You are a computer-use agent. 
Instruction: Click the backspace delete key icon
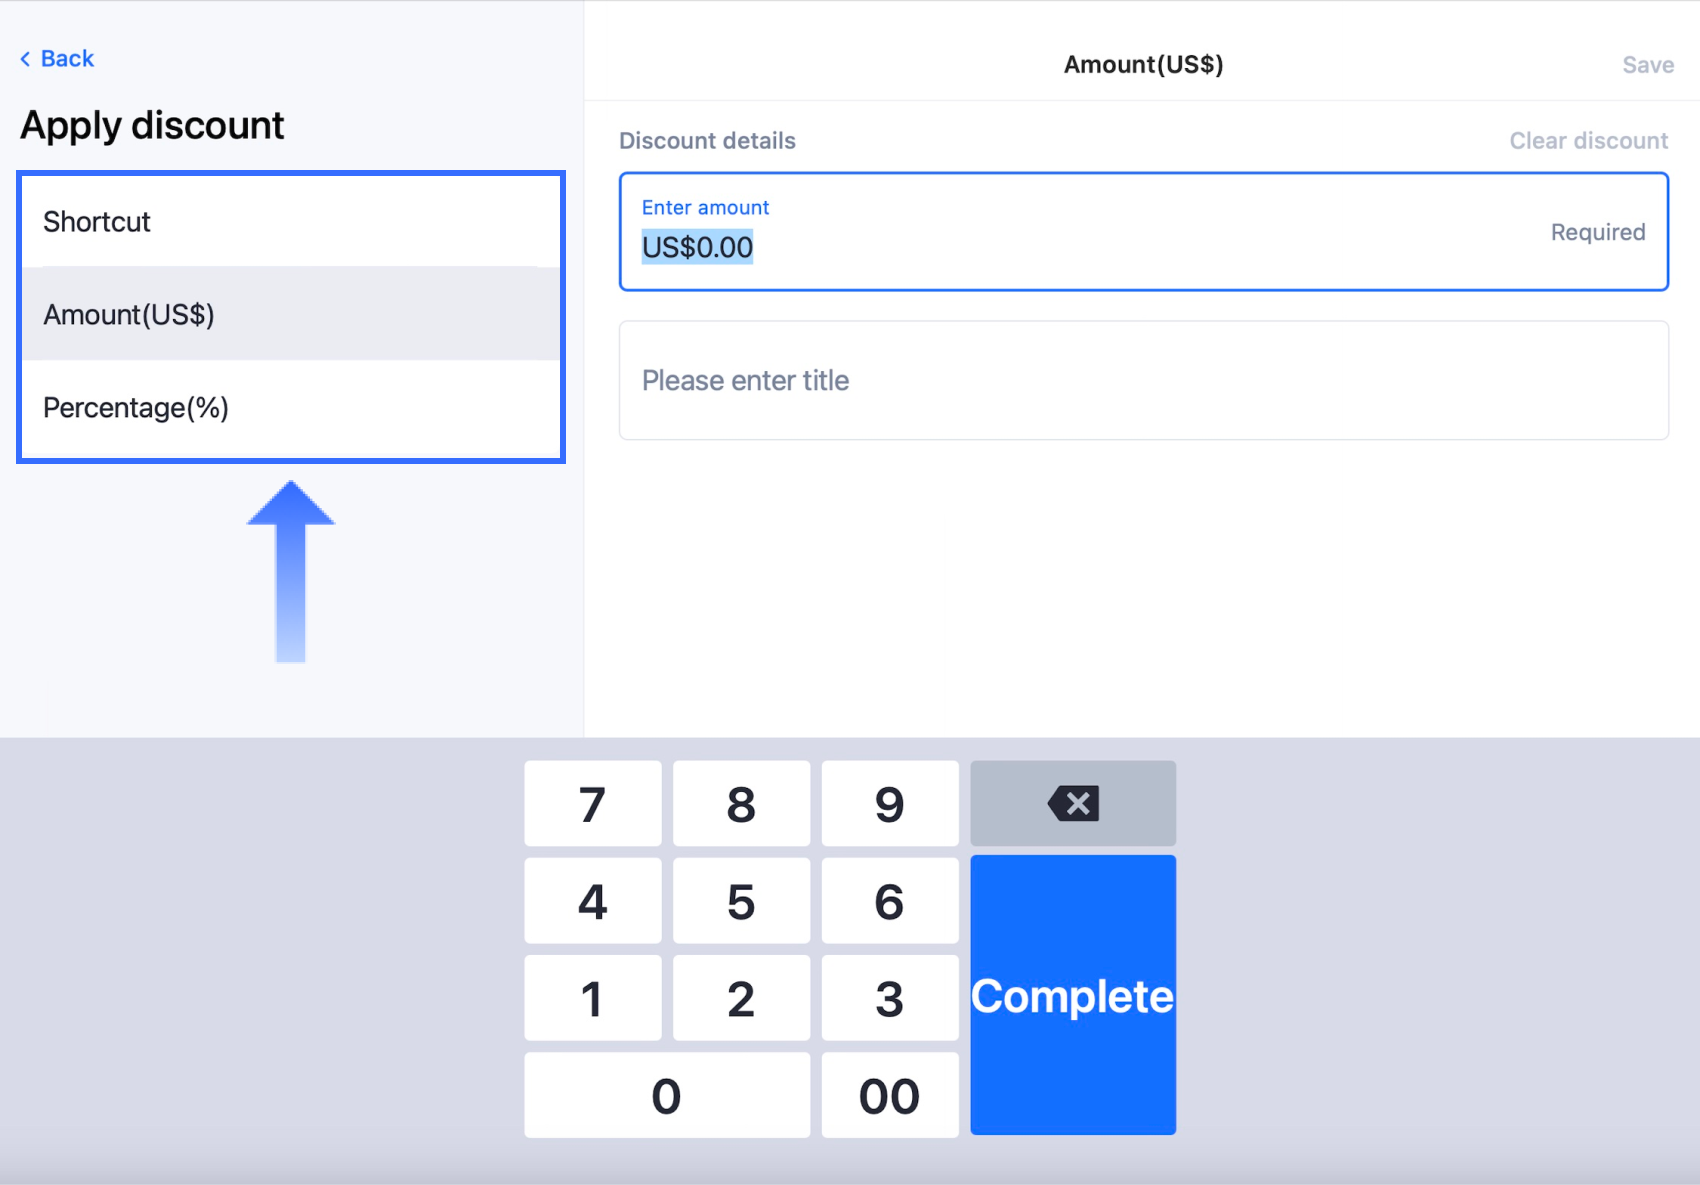pyautogui.click(x=1073, y=803)
